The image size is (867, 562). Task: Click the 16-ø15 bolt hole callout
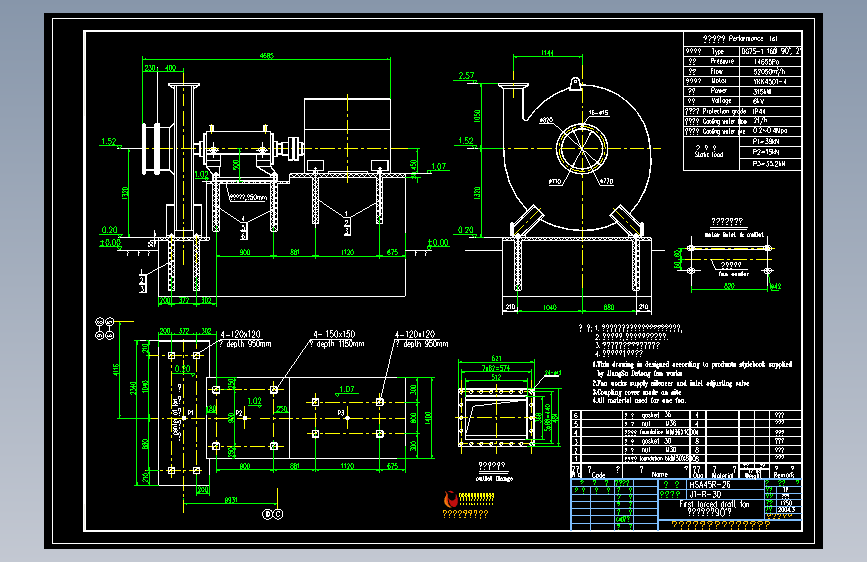click(x=598, y=113)
